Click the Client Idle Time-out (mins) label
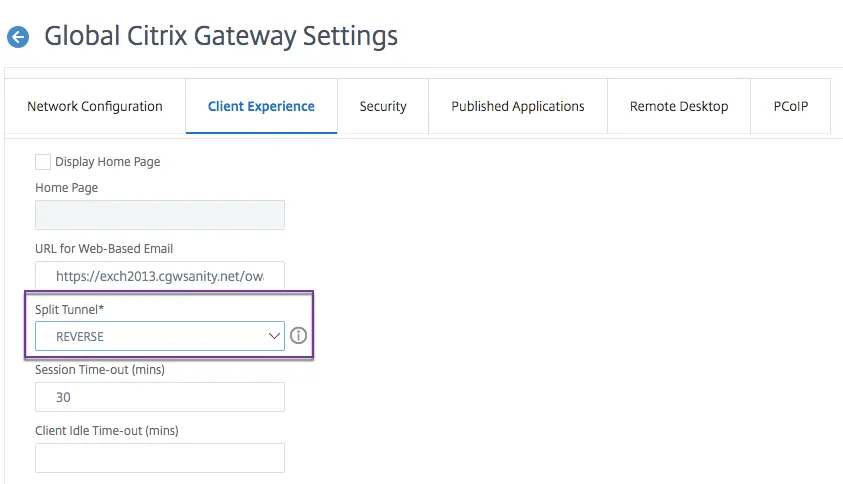The height and width of the screenshot is (484, 843). point(106,430)
